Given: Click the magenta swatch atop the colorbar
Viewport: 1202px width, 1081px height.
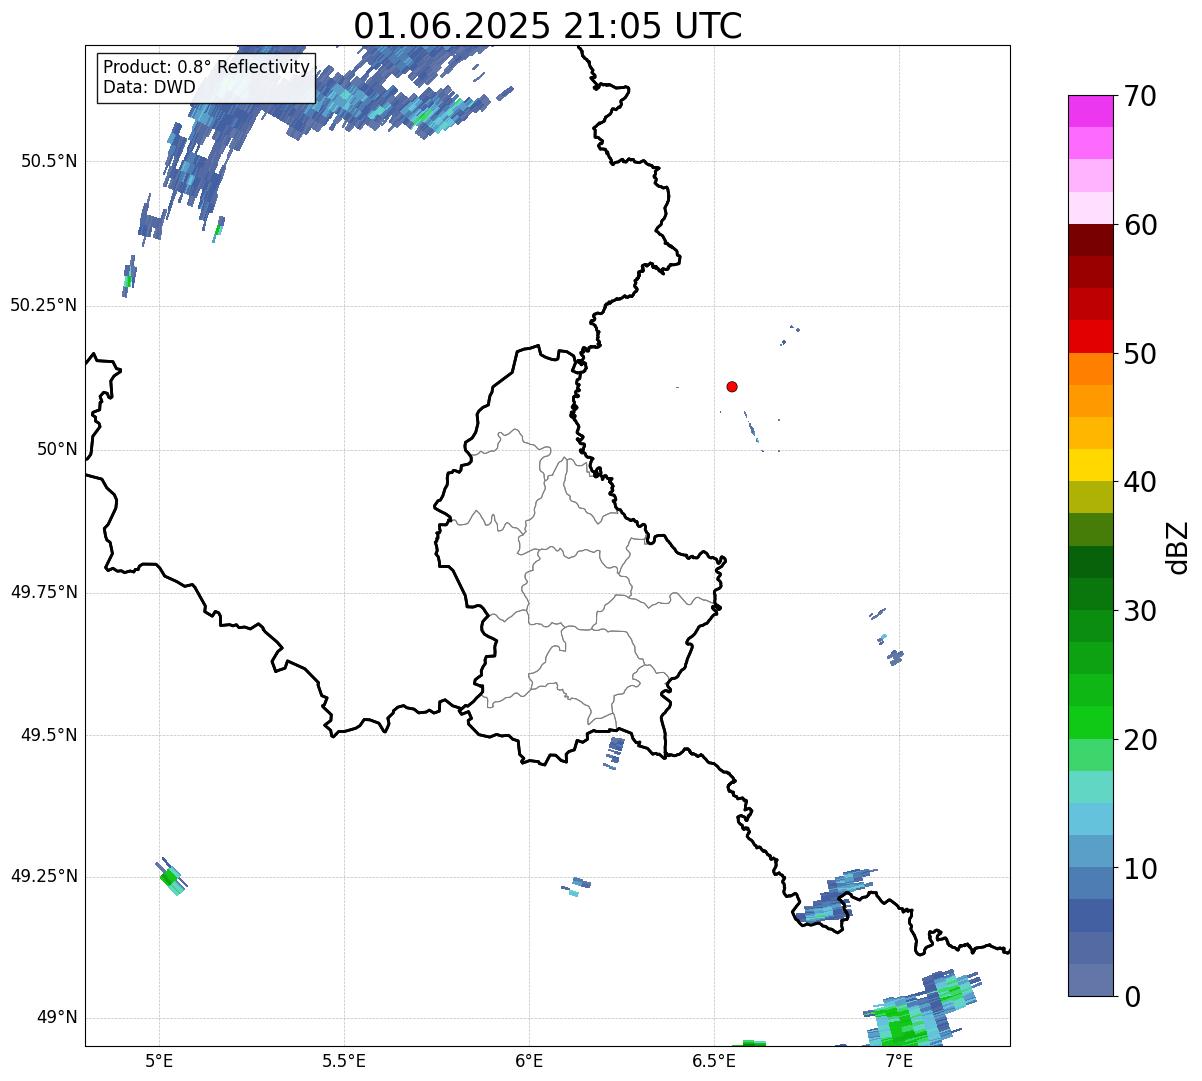Looking at the screenshot, I should (x=1091, y=111).
